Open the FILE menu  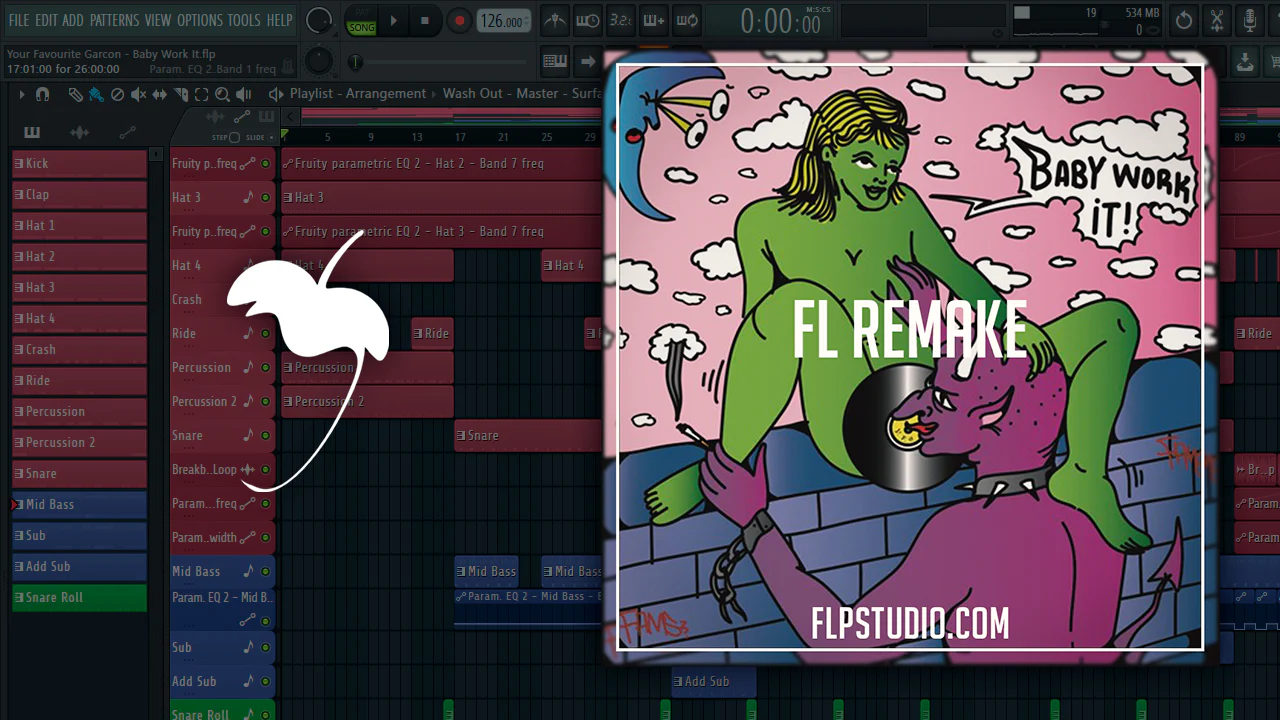pyautogui.click(x=19, y=20)
